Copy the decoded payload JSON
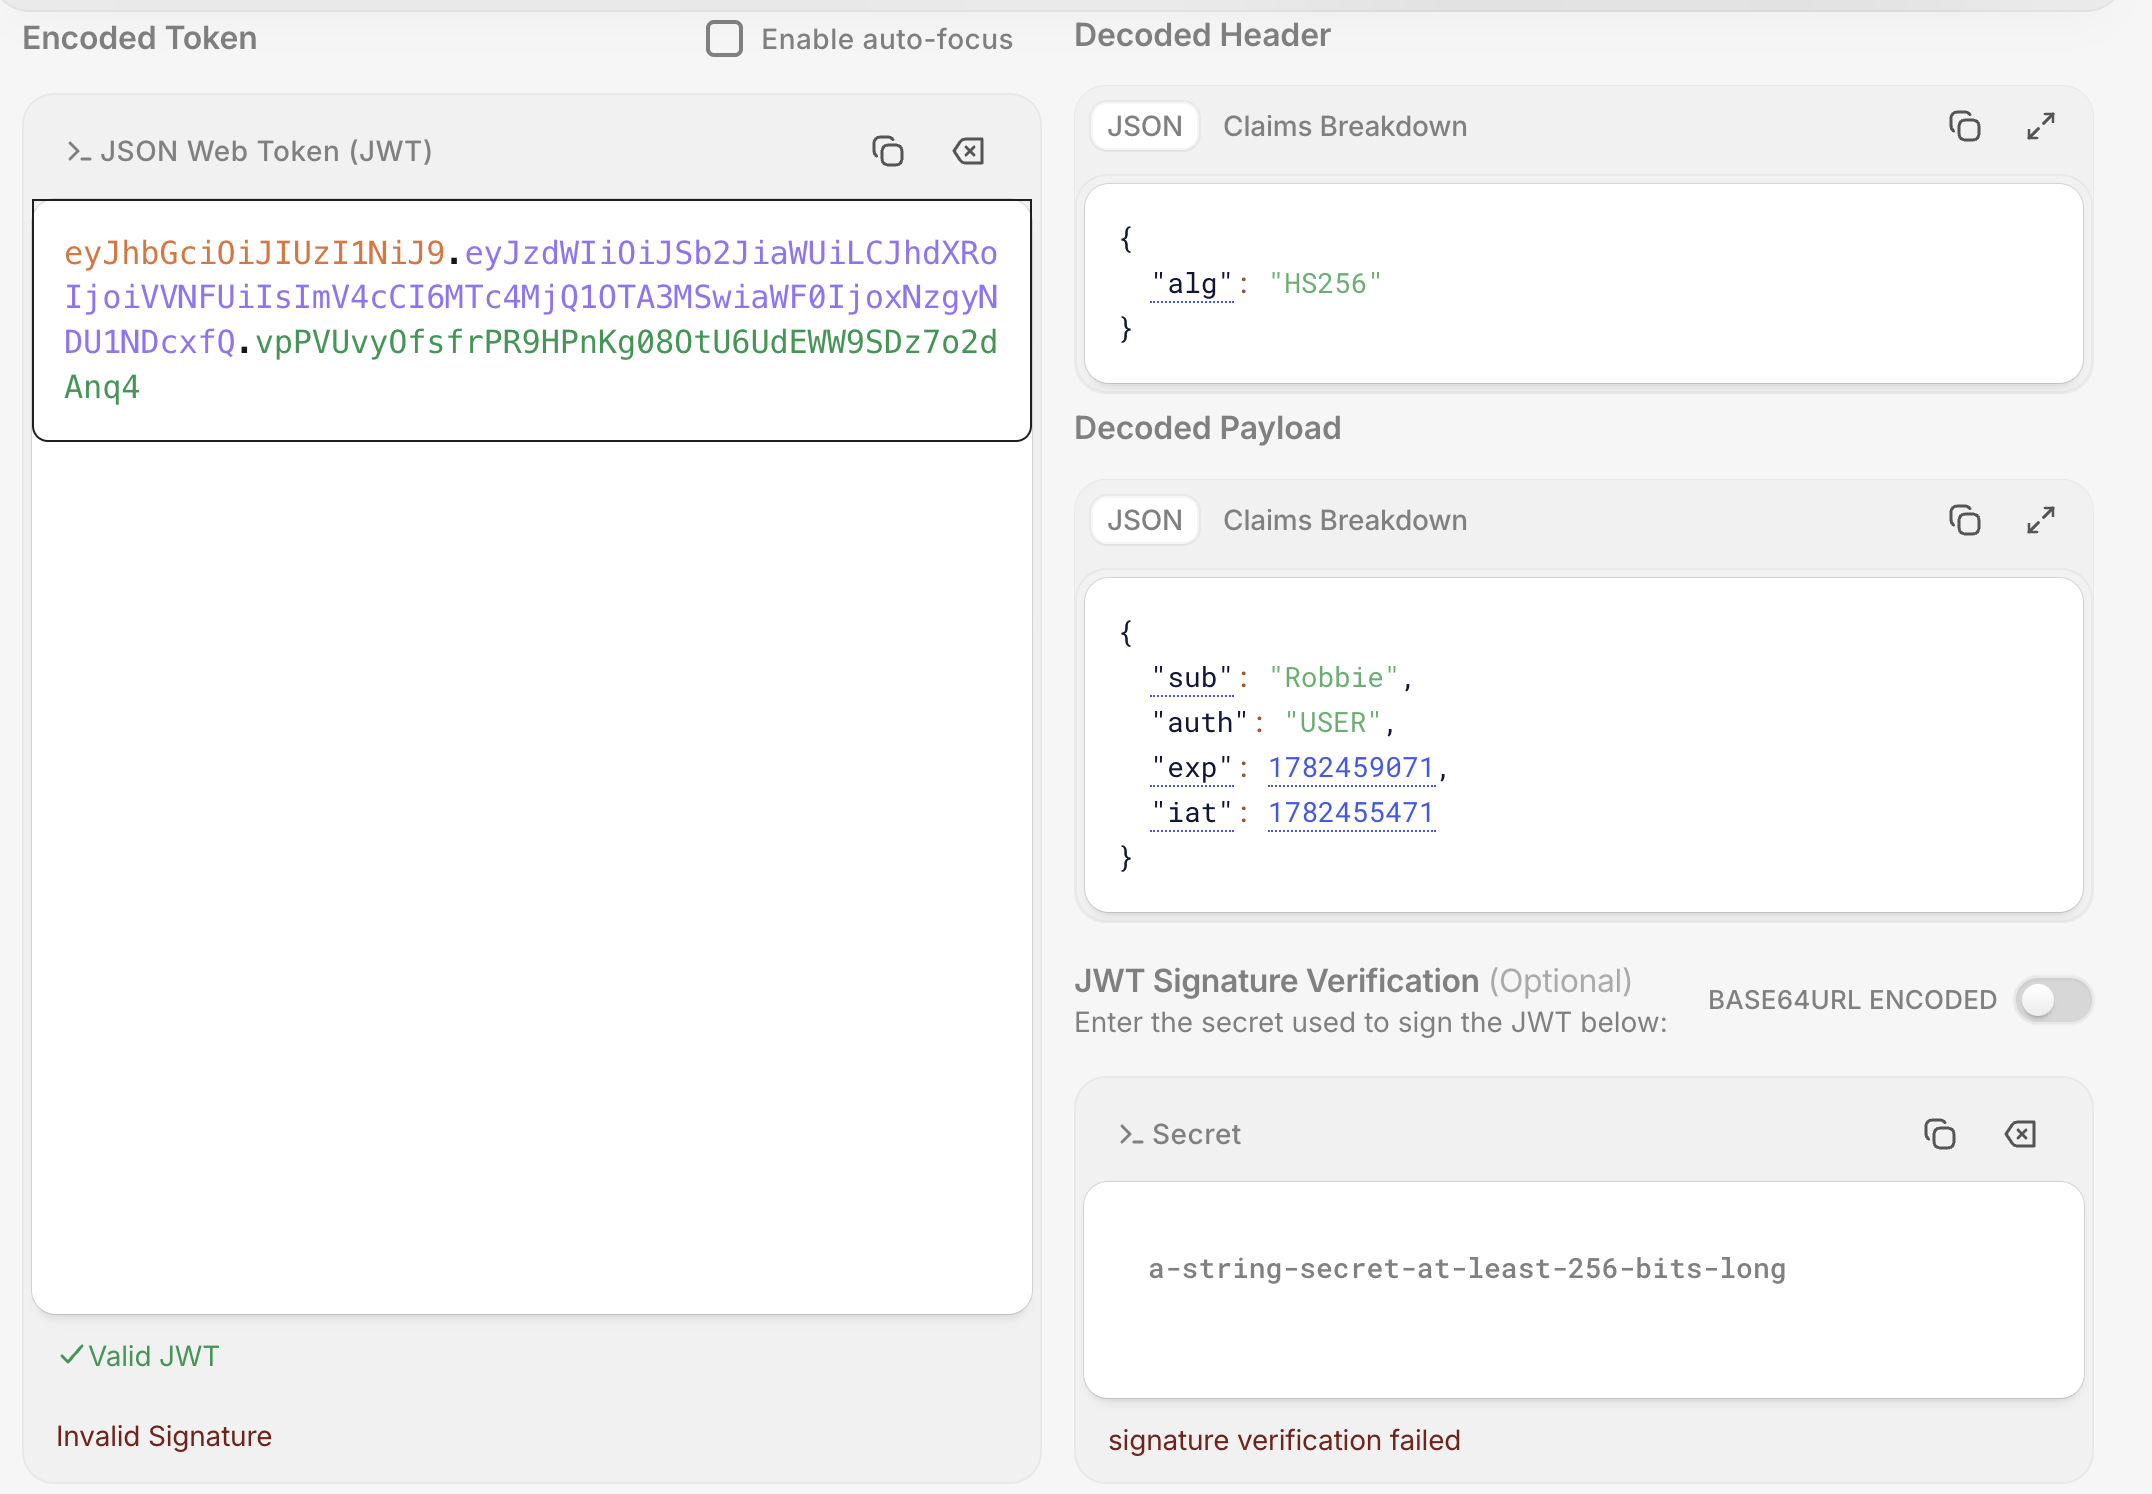The image size is (2152, 1494). [1964, 520]
